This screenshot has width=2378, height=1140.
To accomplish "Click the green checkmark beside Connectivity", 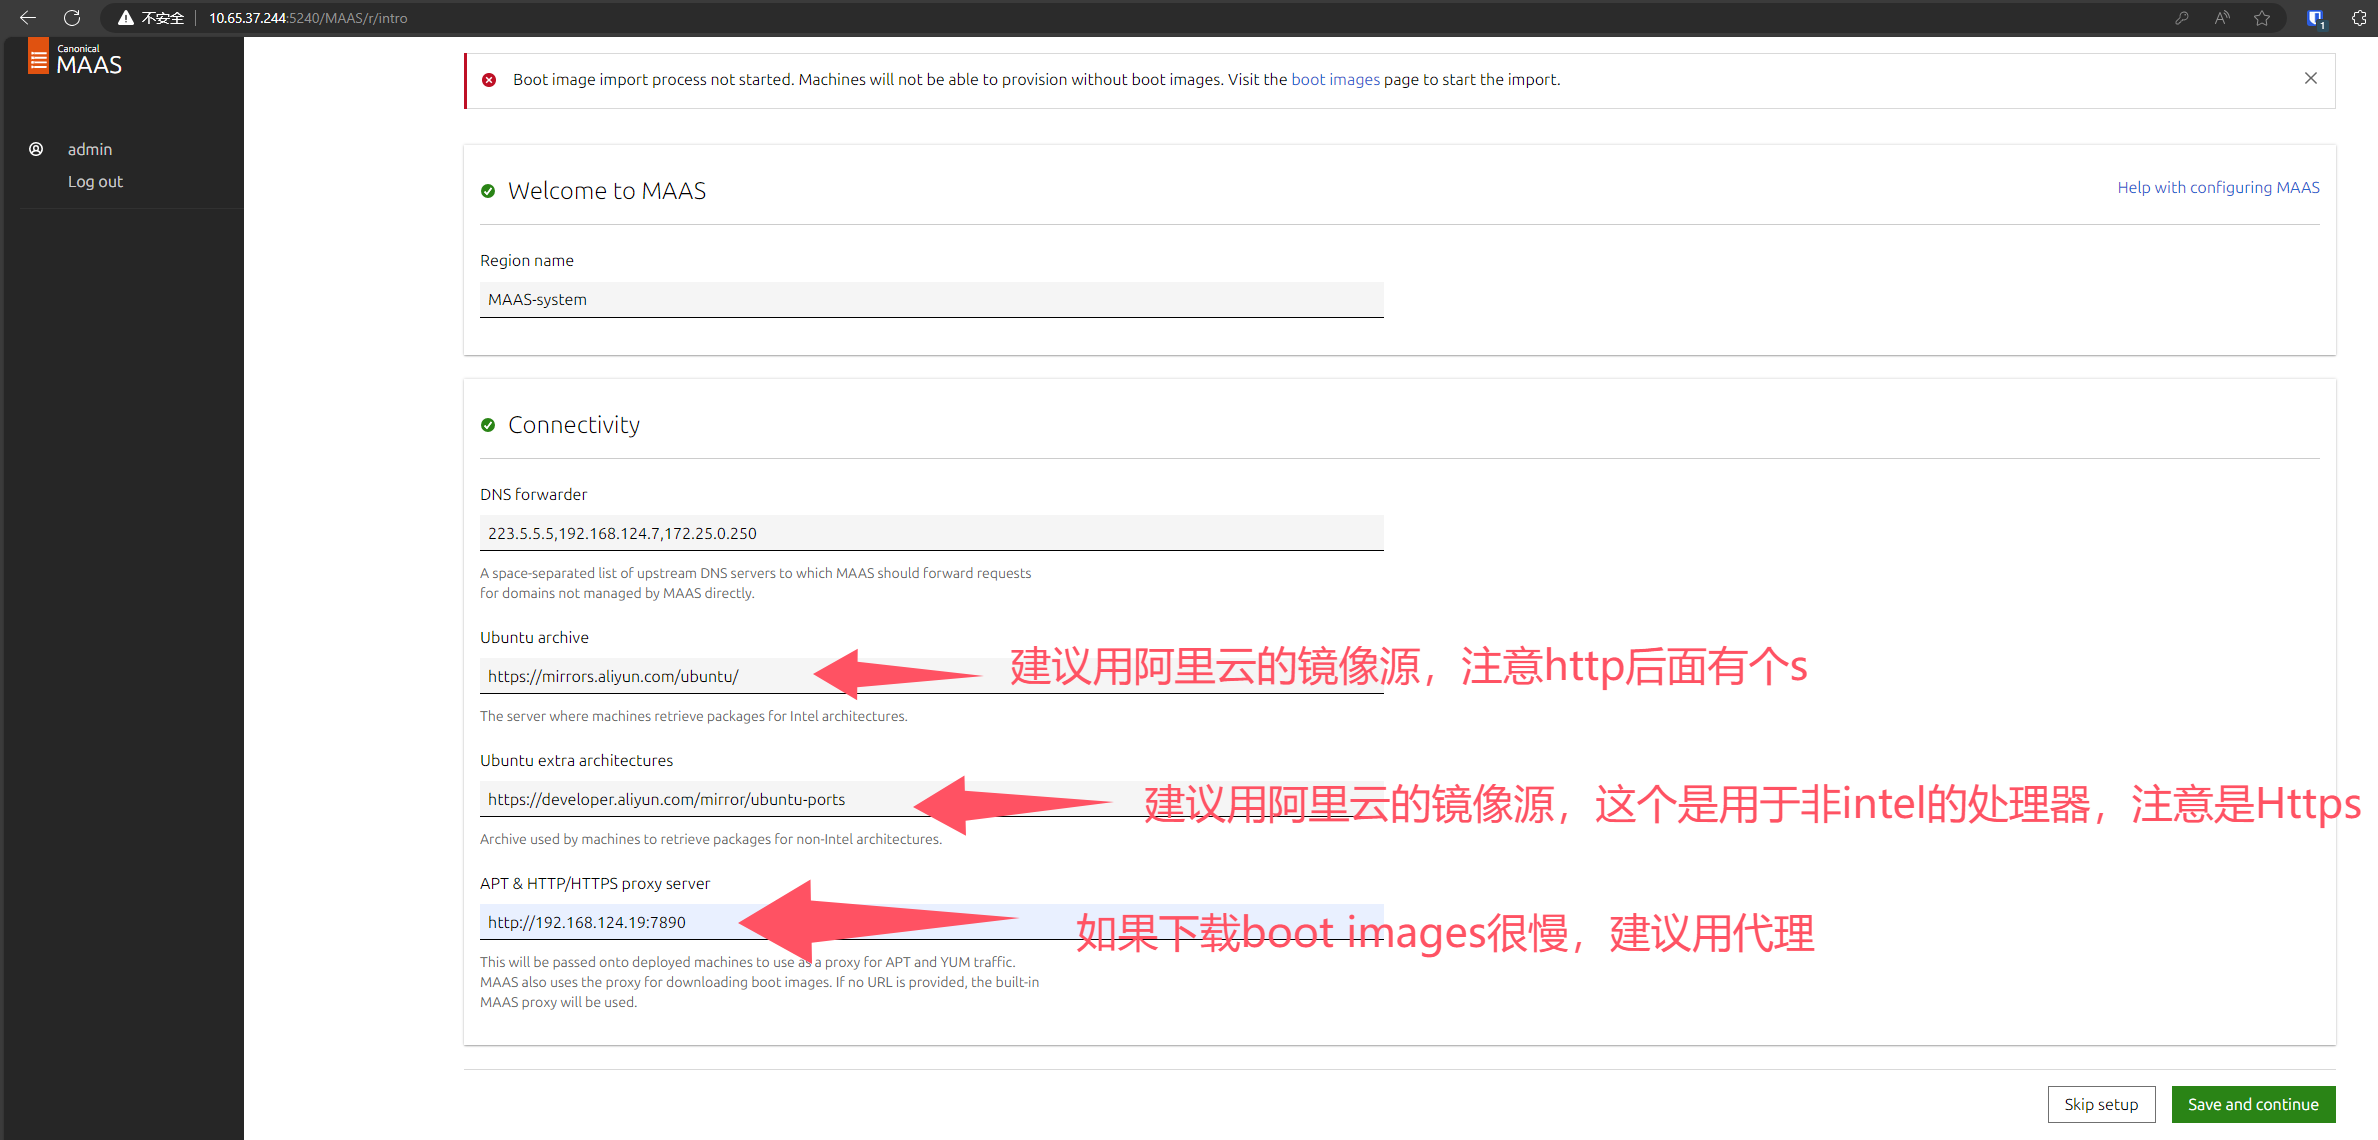I will tap(489, 424).
